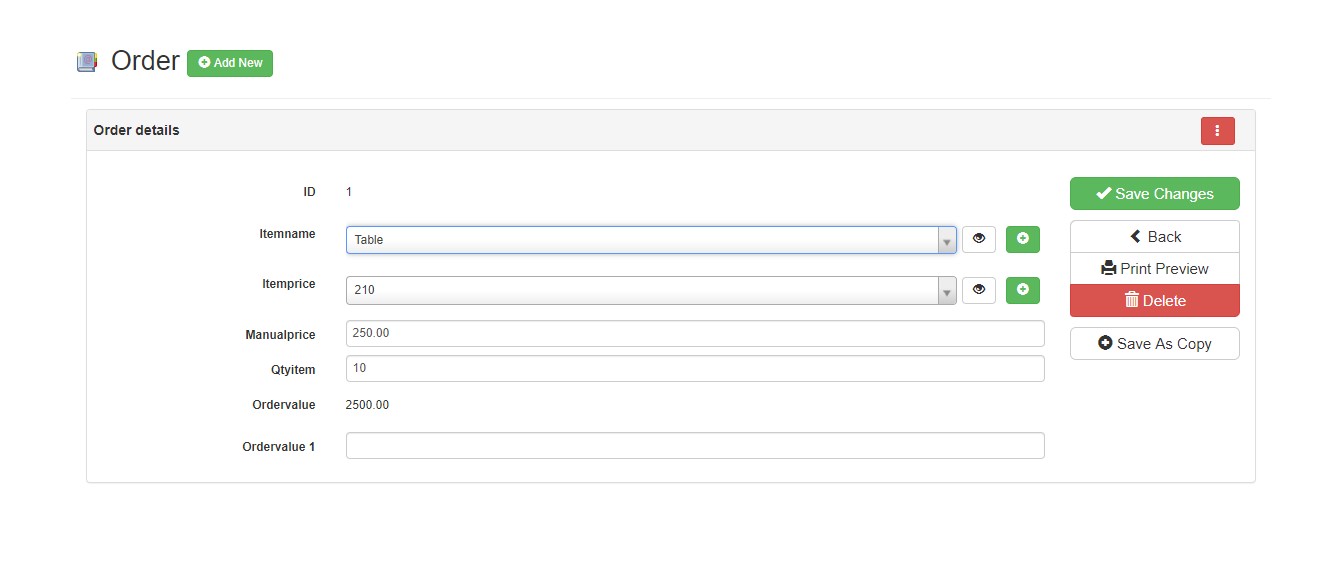Focus the Ordervalue 1 input field
Image resolution: width=1322 pixels, height=575 pixels.
pos(695,445)
